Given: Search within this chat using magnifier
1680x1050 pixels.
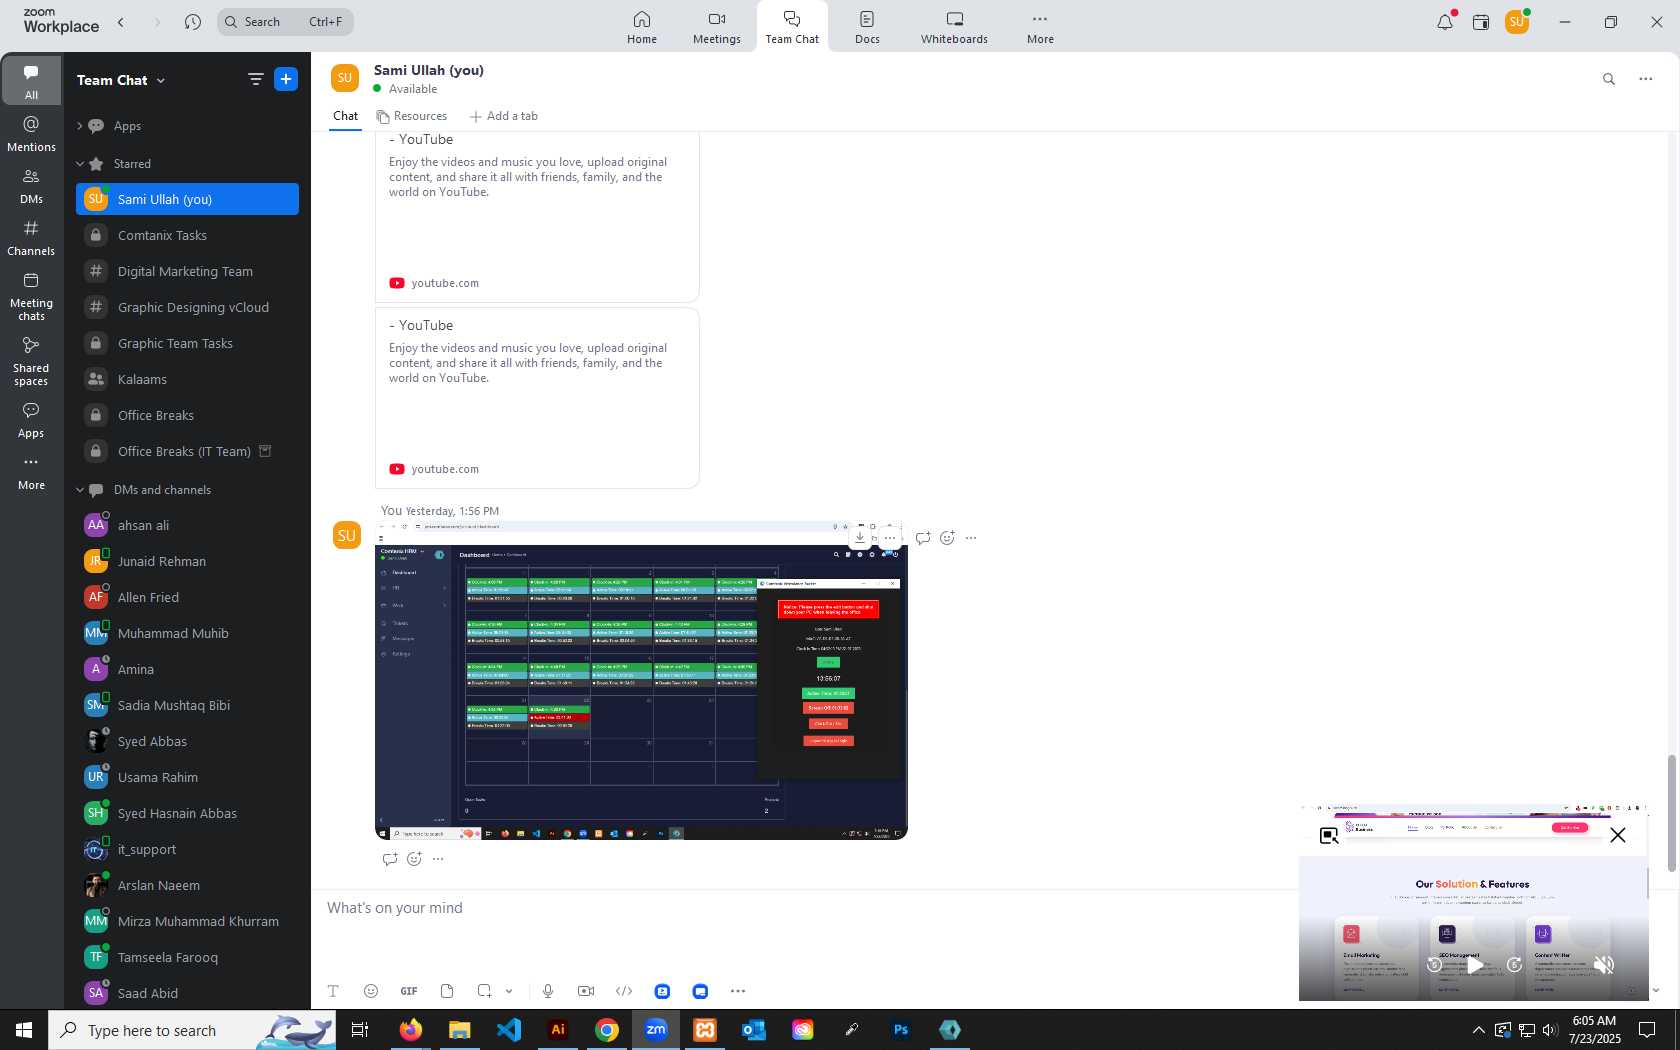Looking at the screenshot, I should [1609, 79].
